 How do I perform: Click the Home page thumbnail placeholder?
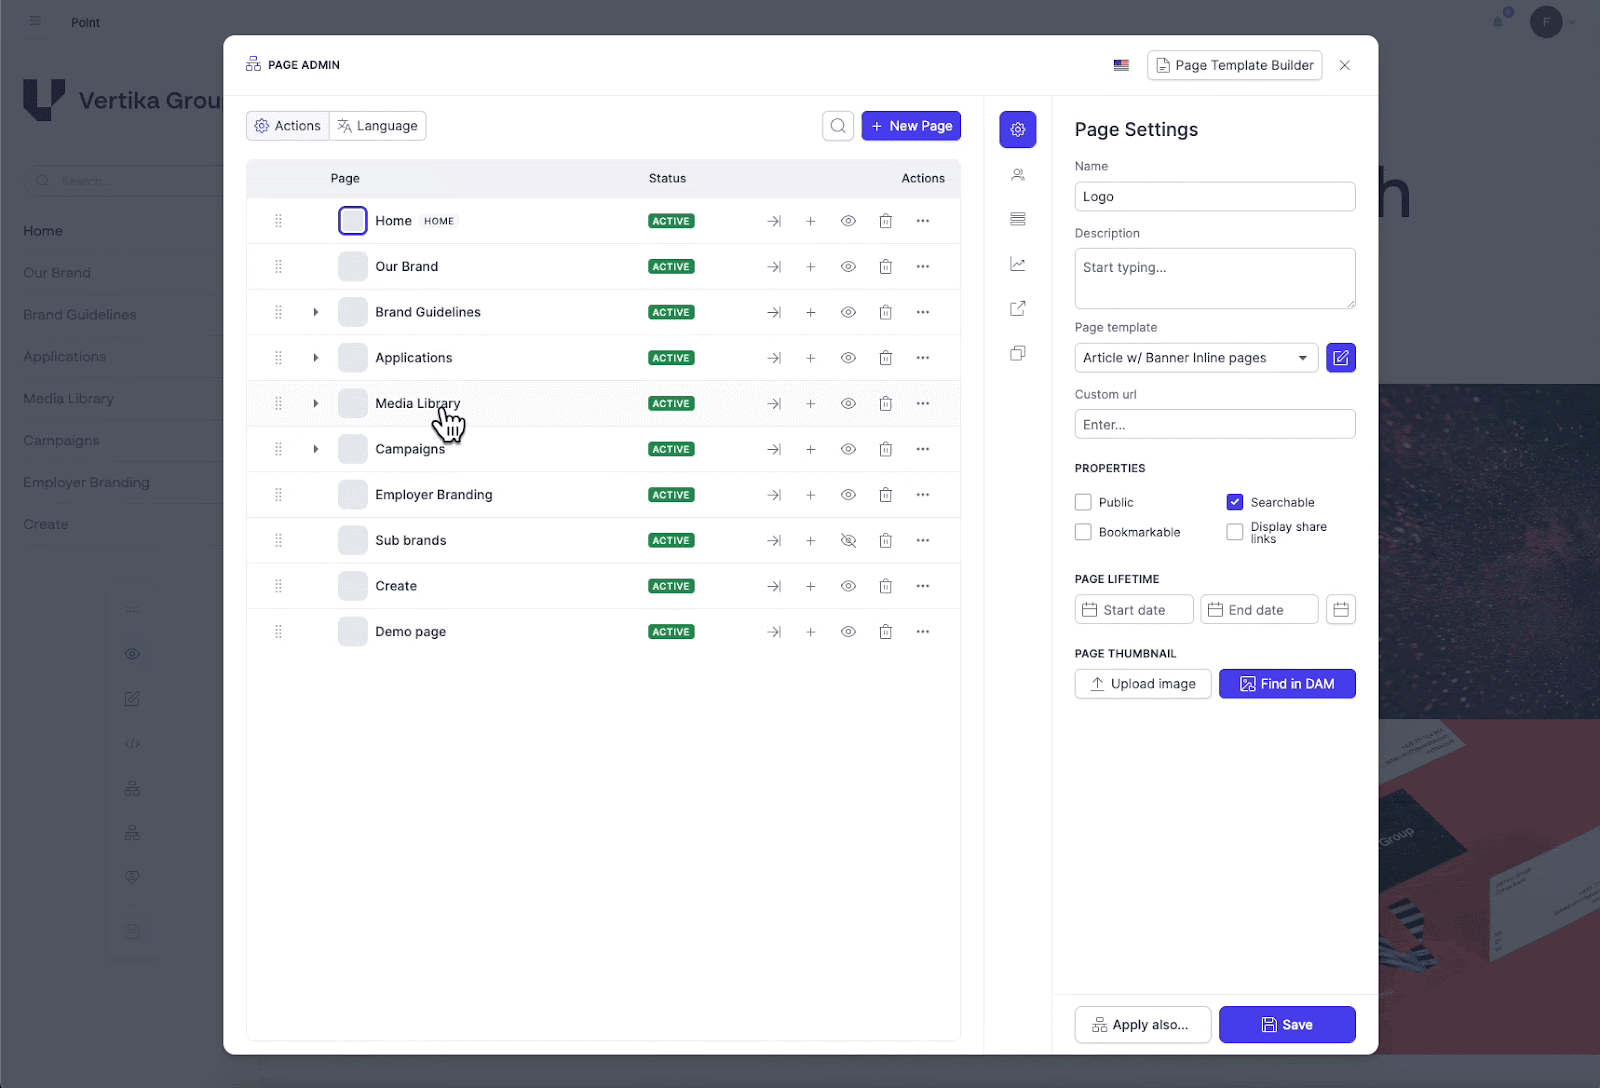point(352,220)
